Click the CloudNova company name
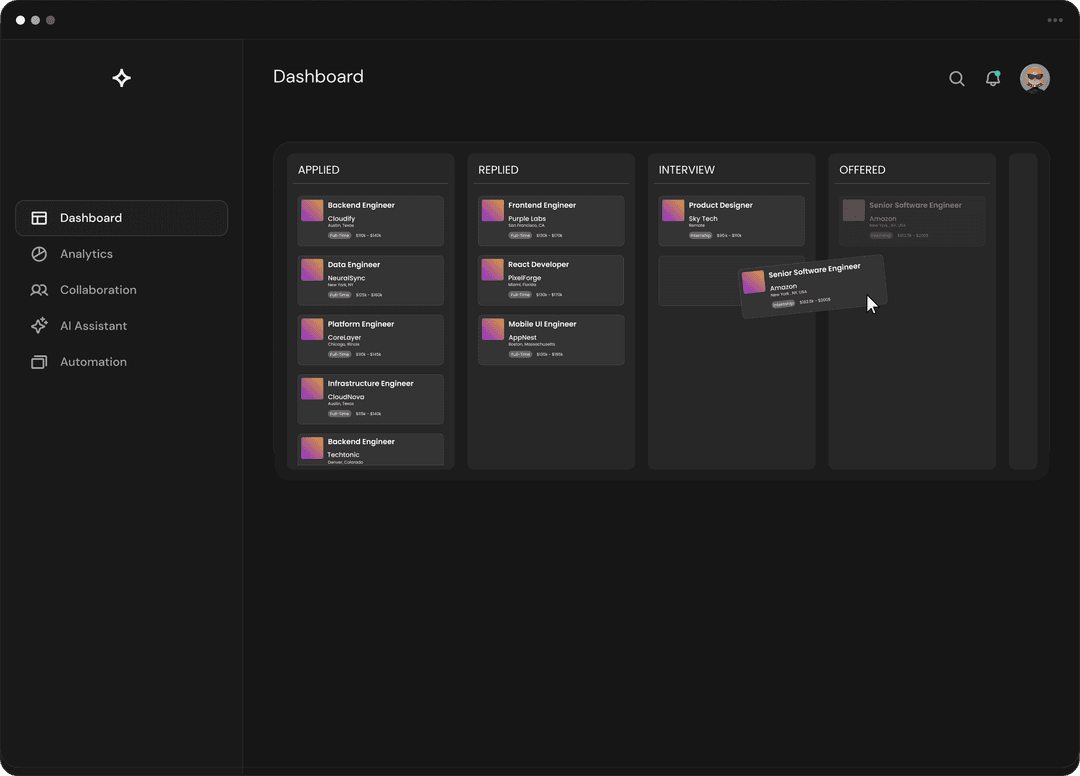Image resolution: width=1080 pixels, height=776 pixels. [x=346, y=397]
